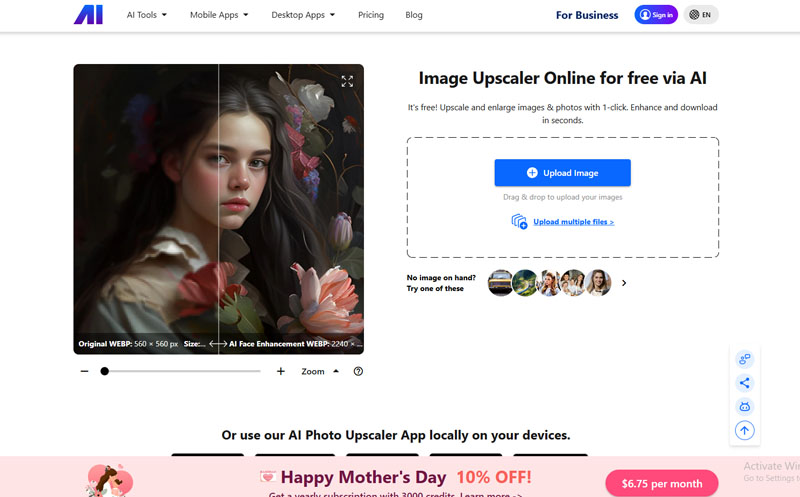
Task: Go to the Pricing page
Action: [x=371, y=15]
